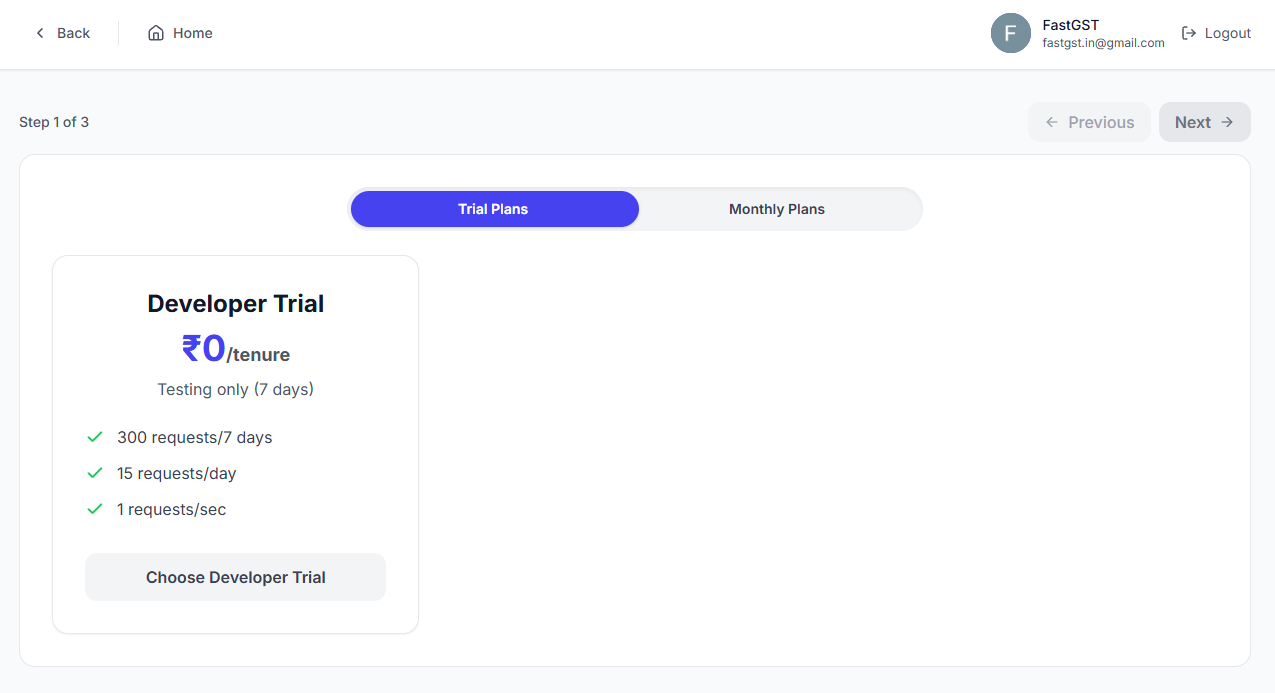This screenshot has width=1275, height=693.
Task: Click the fastgst.in@gmail.com email text
Action: click(1103, 43)
